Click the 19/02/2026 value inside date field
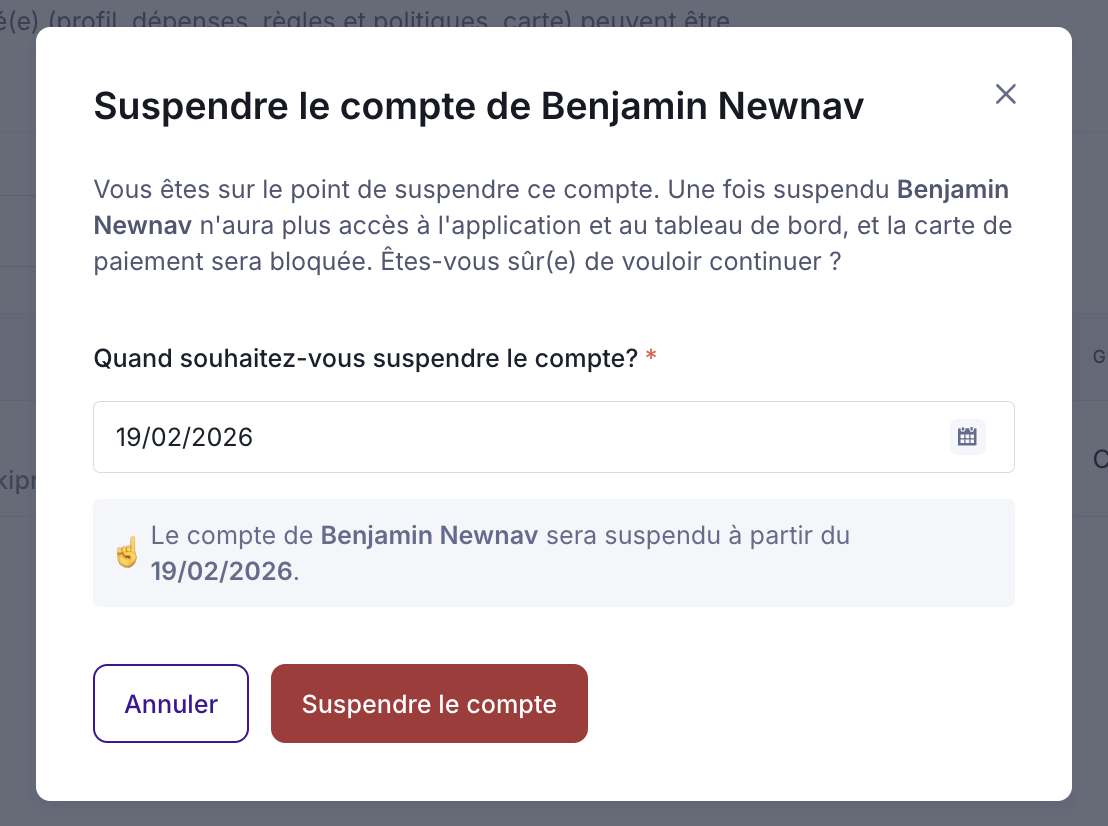This screenshot has height=826, width=1108. coord(184,437)
